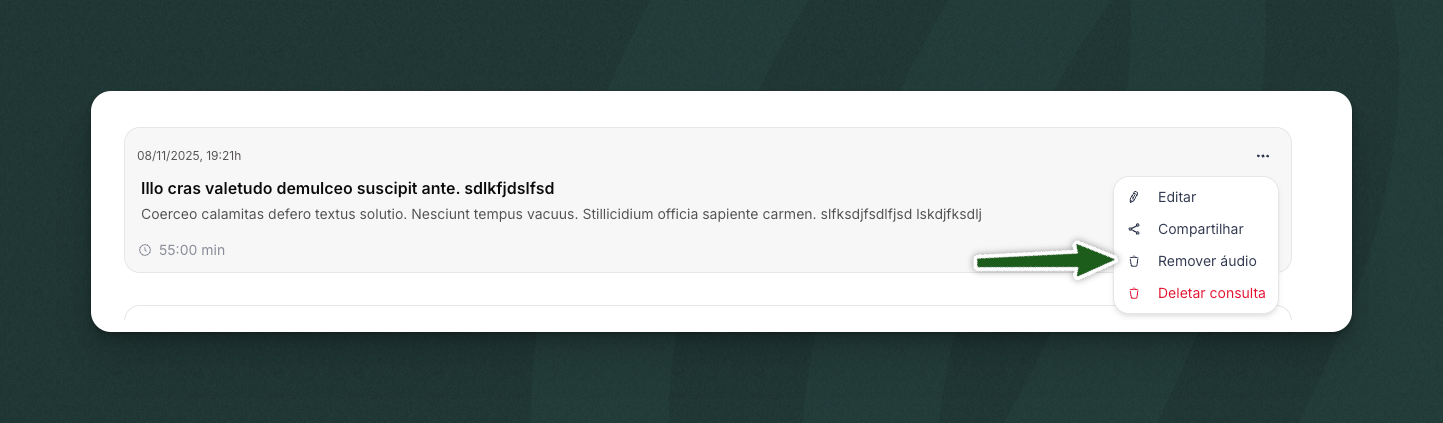Click the green arrow annotation
The height and width of the screenshot is (423, 1443).
(x=1040, y=261)
